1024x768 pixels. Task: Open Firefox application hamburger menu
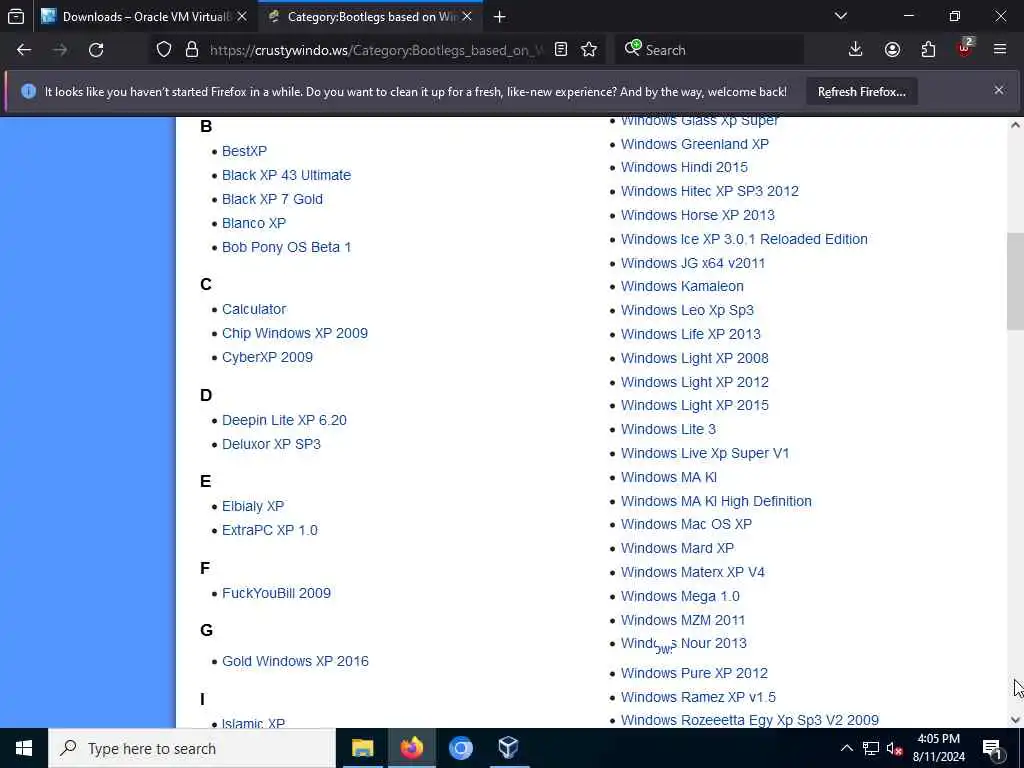point(1000,50)
